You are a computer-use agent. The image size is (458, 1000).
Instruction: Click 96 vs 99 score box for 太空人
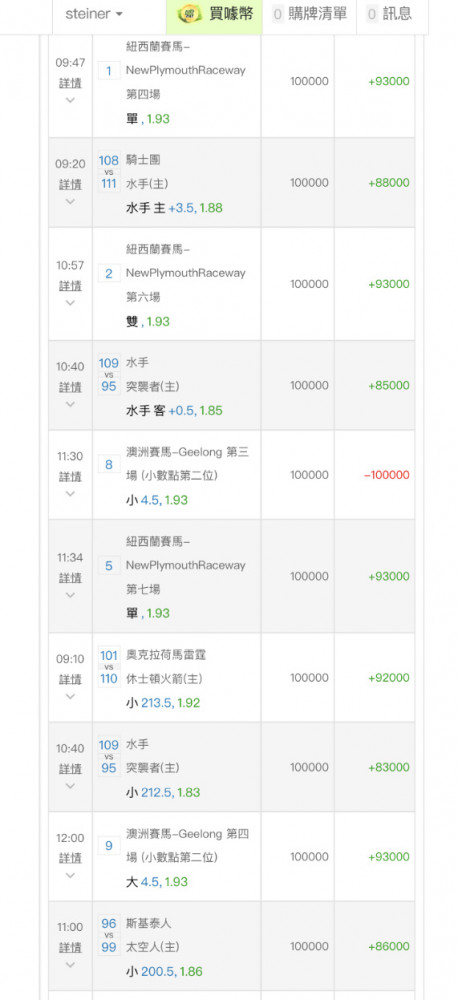click(x=108, y=935)
